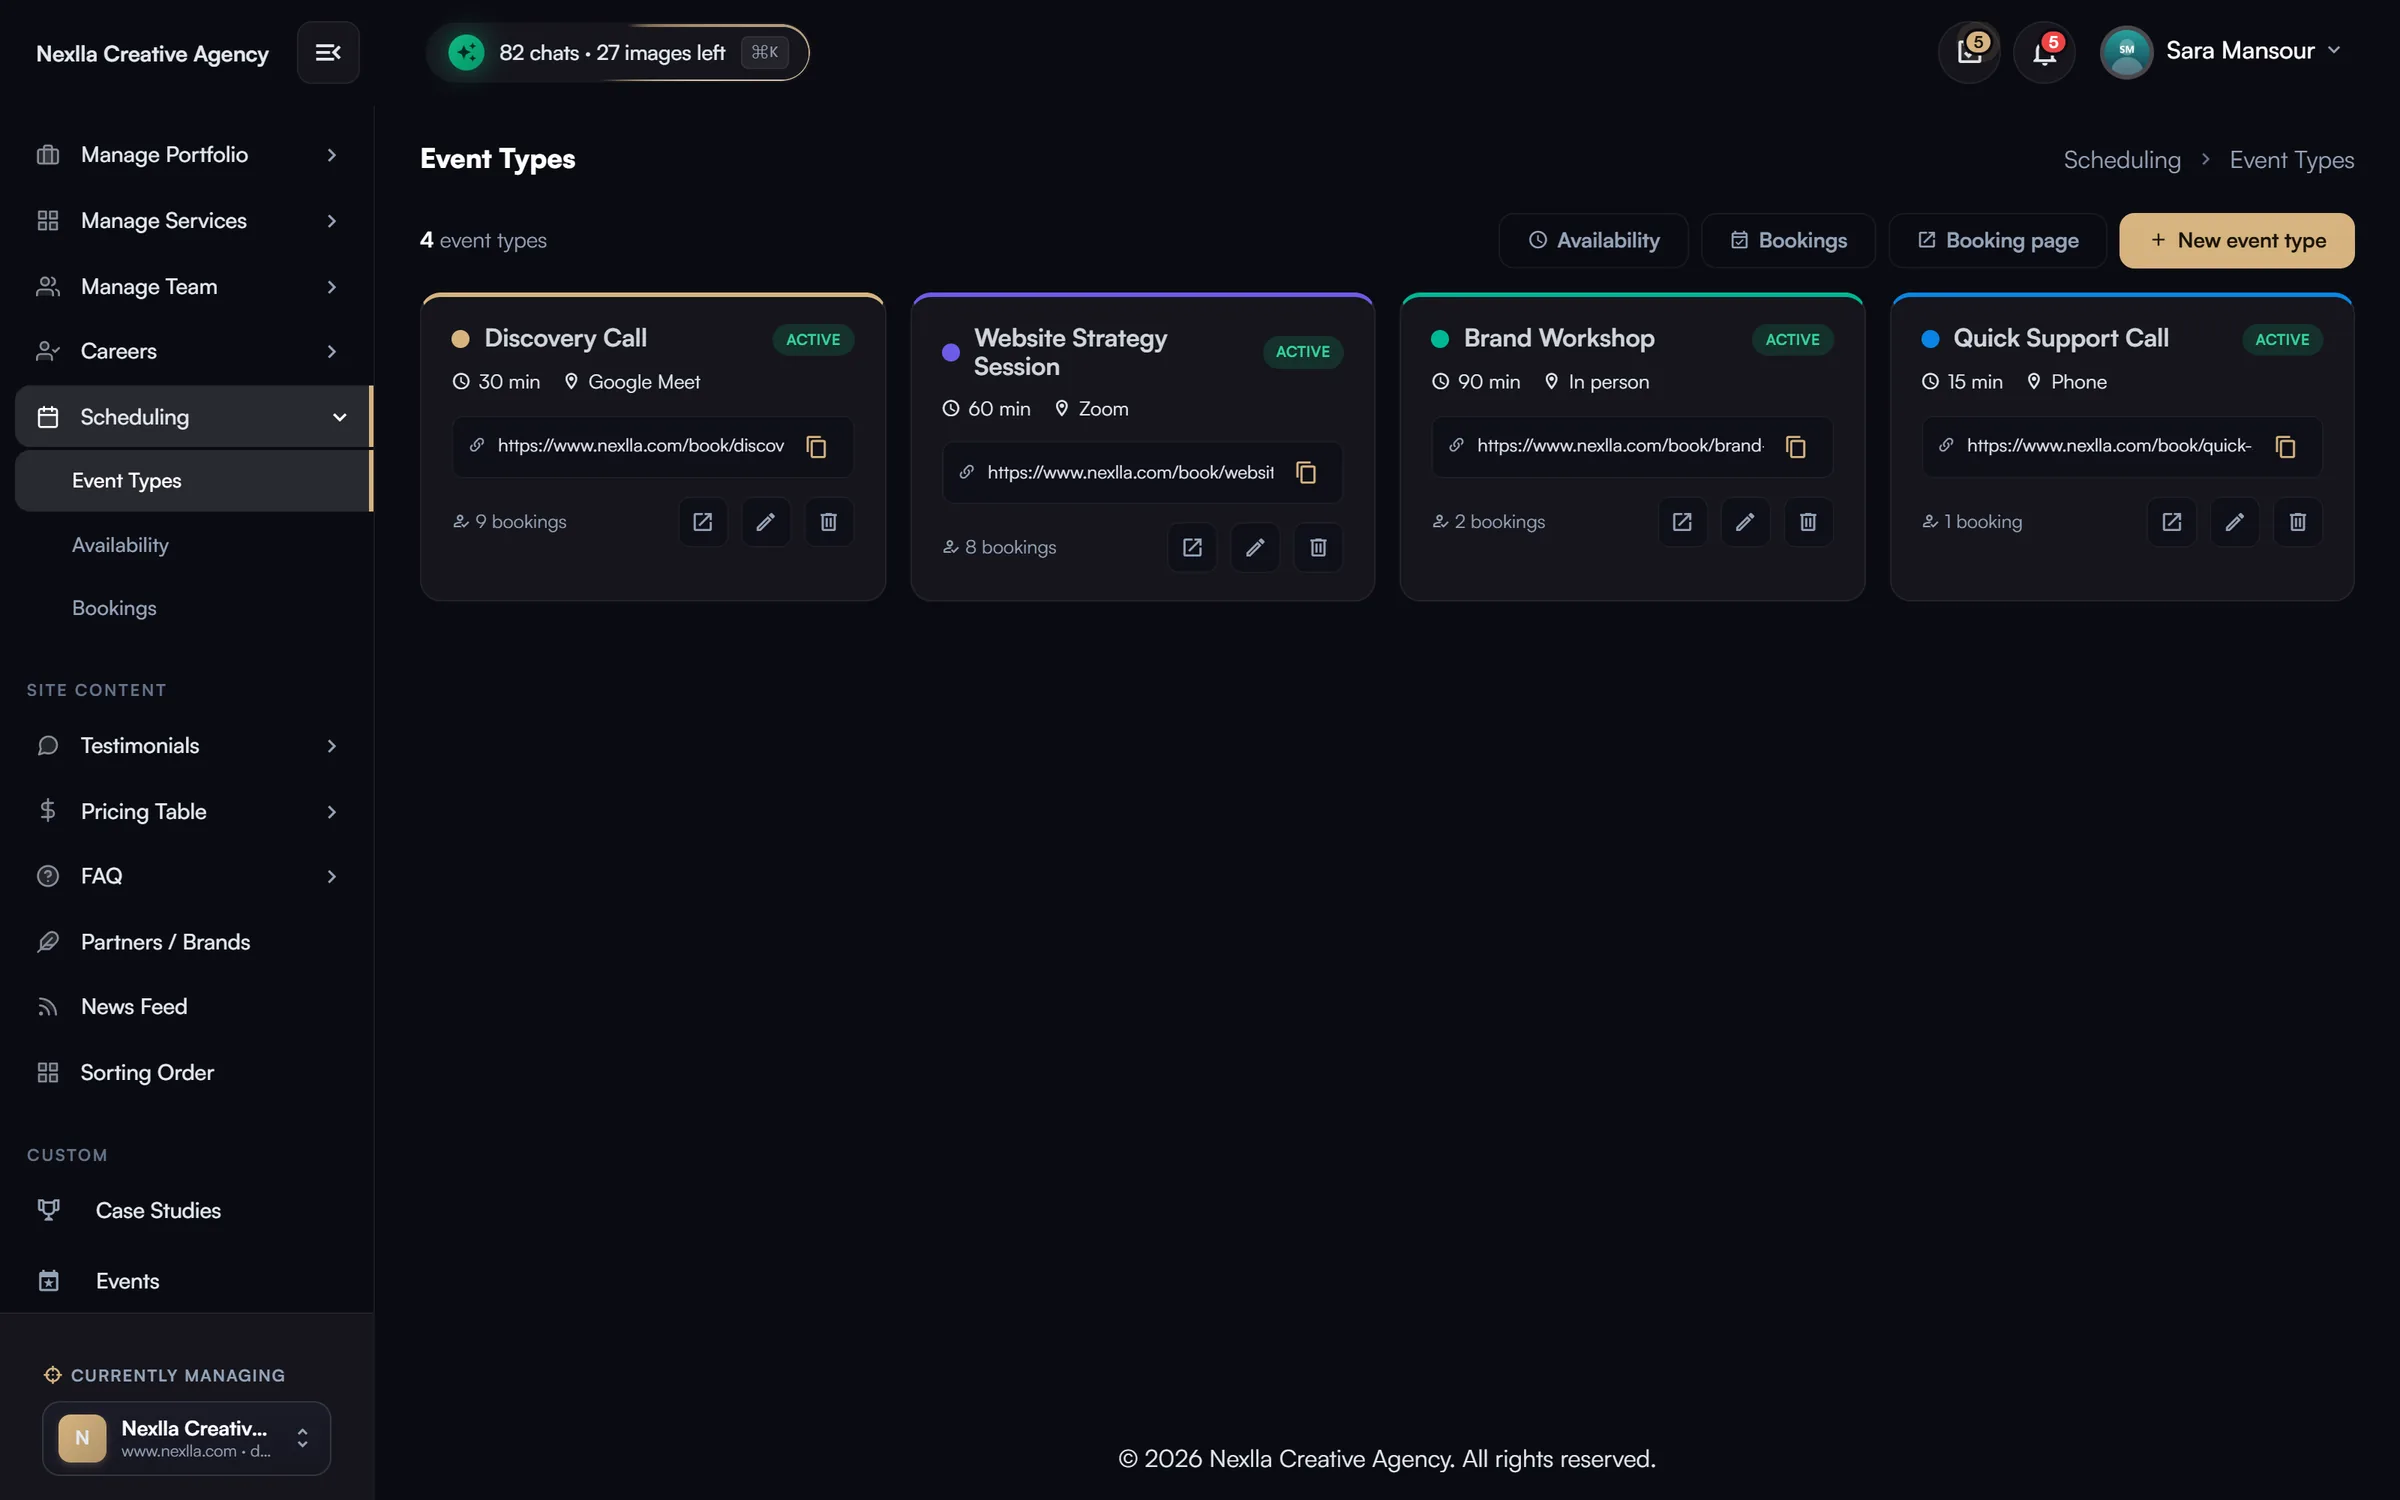Open Discovery Call in a new tab icon
The height and width of the screenshot is (1500, 2400).
pos(703,522)
